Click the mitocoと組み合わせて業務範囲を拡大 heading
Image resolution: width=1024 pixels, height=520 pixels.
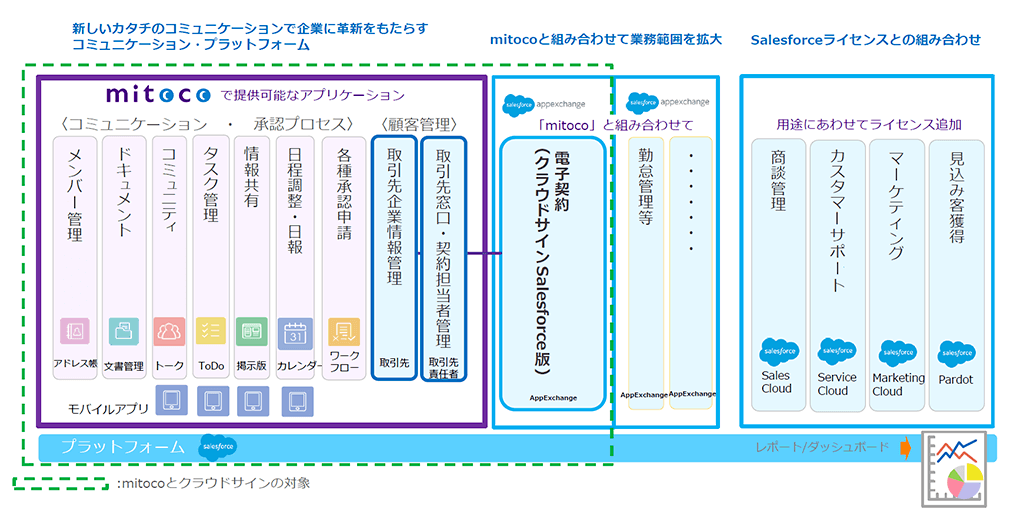606,40
